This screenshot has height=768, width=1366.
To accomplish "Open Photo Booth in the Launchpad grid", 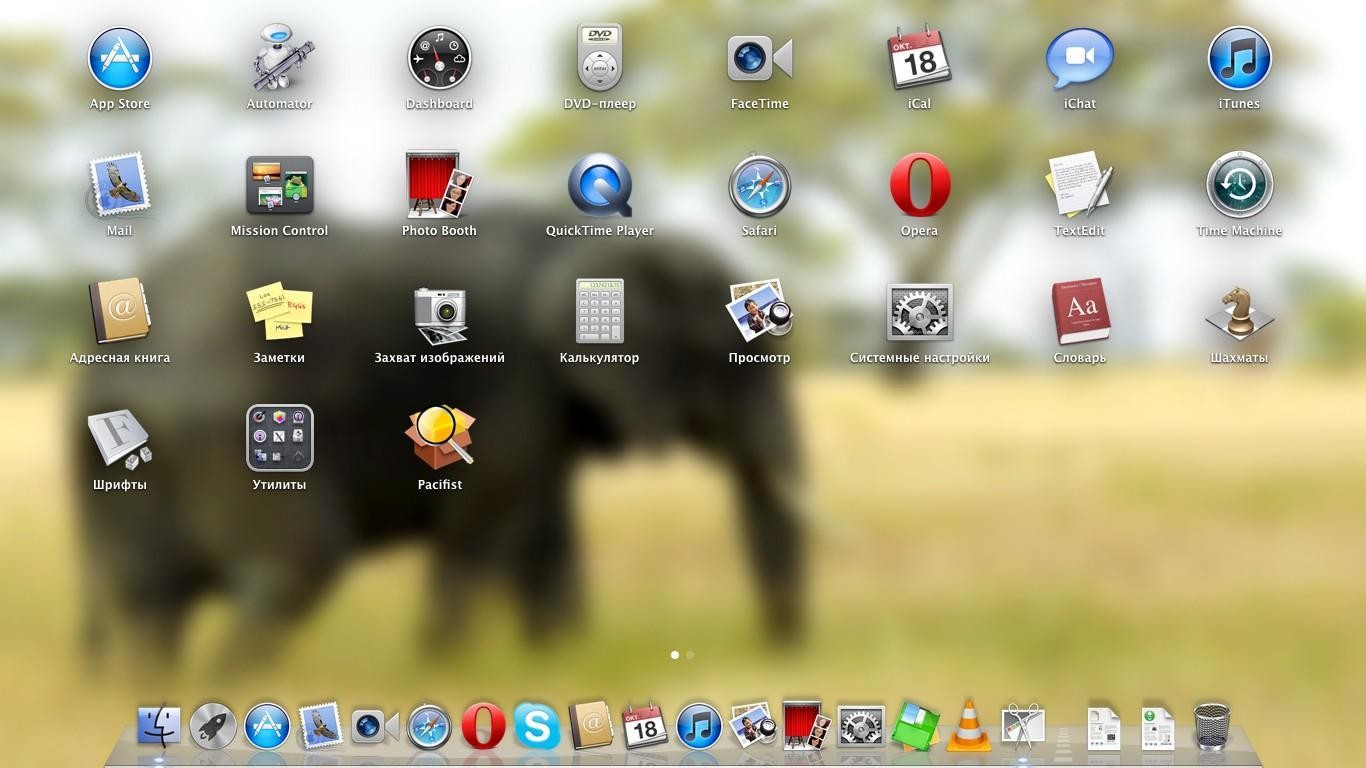I will [x=440, y=186].
